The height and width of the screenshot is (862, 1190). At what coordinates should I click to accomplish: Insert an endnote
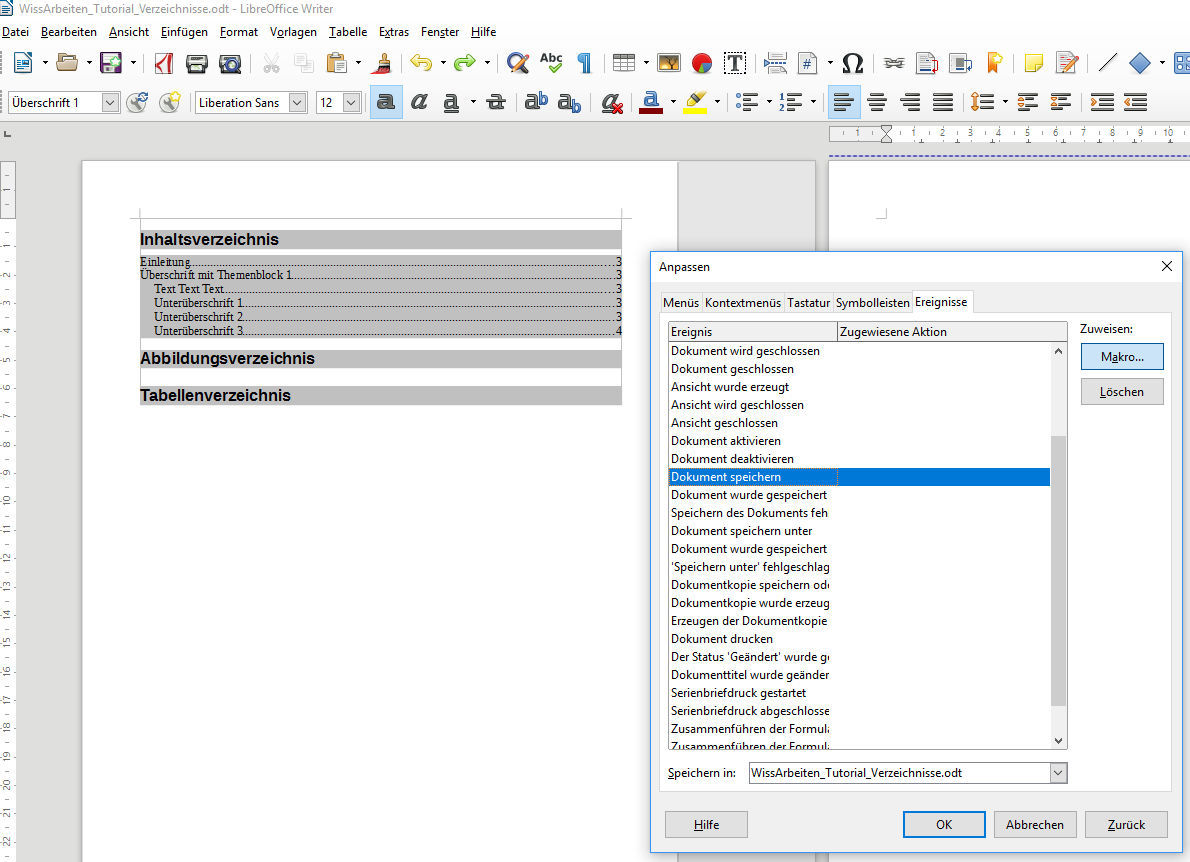[x=960, y=63]
